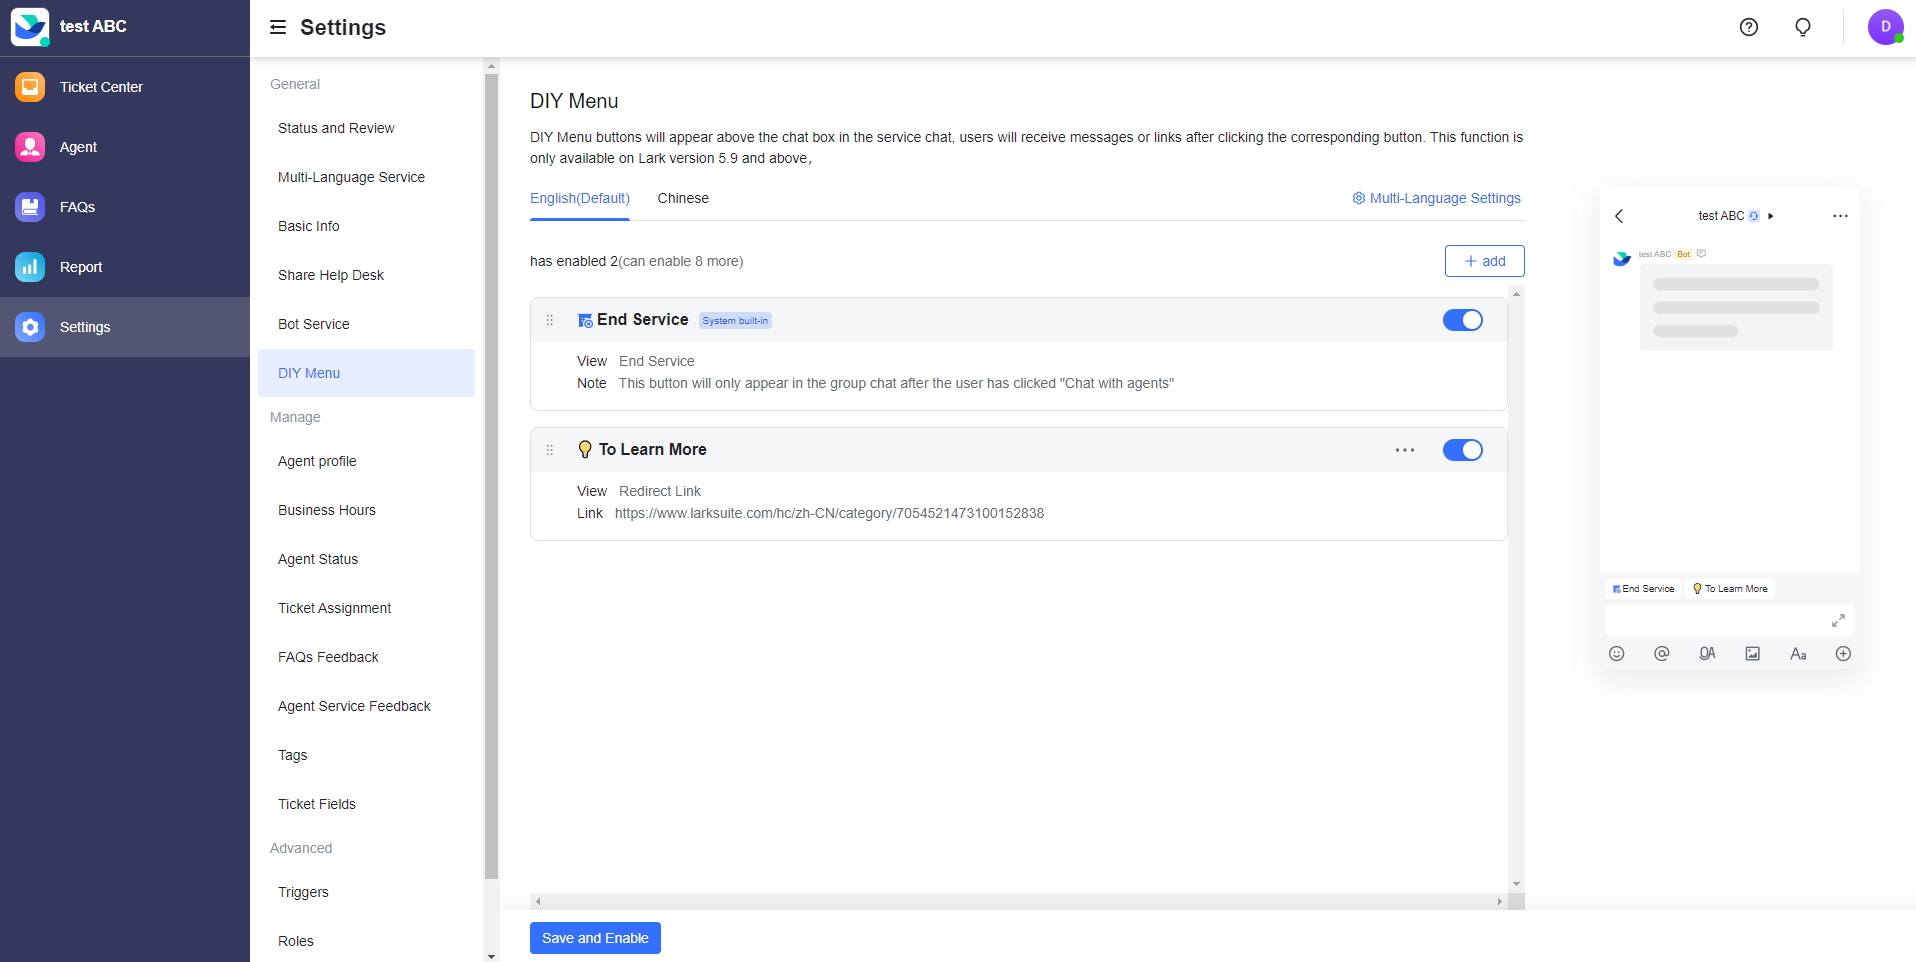Image resolution: width=1916 pixels, height=962 pixels.
Task: Click the preview chat input field
Action: tap(1729, 620)
